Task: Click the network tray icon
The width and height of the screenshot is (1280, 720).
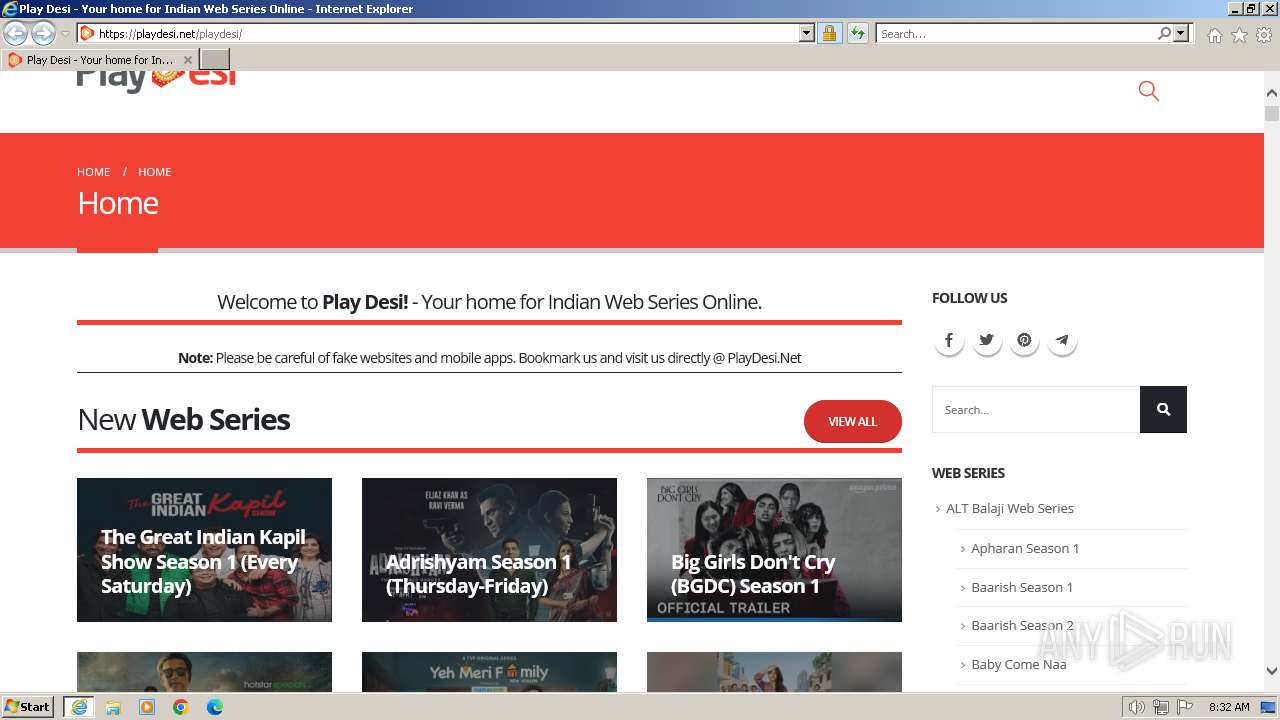Action: coord(1161,707)
